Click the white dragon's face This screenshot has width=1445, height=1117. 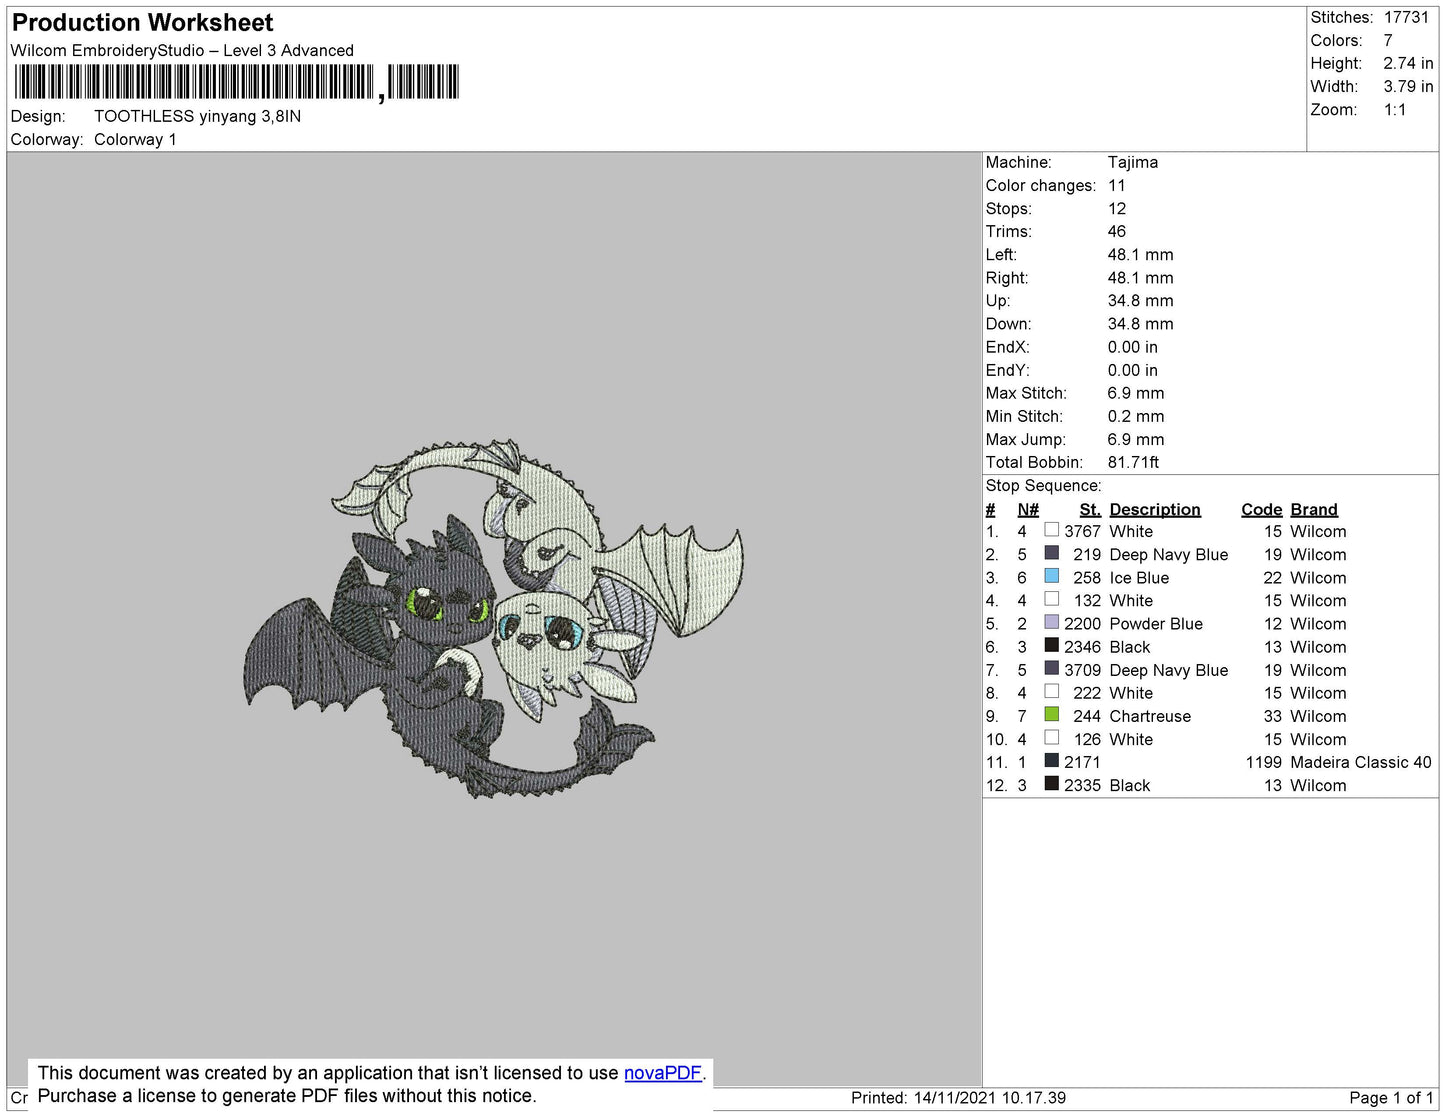tap(540, 634)
